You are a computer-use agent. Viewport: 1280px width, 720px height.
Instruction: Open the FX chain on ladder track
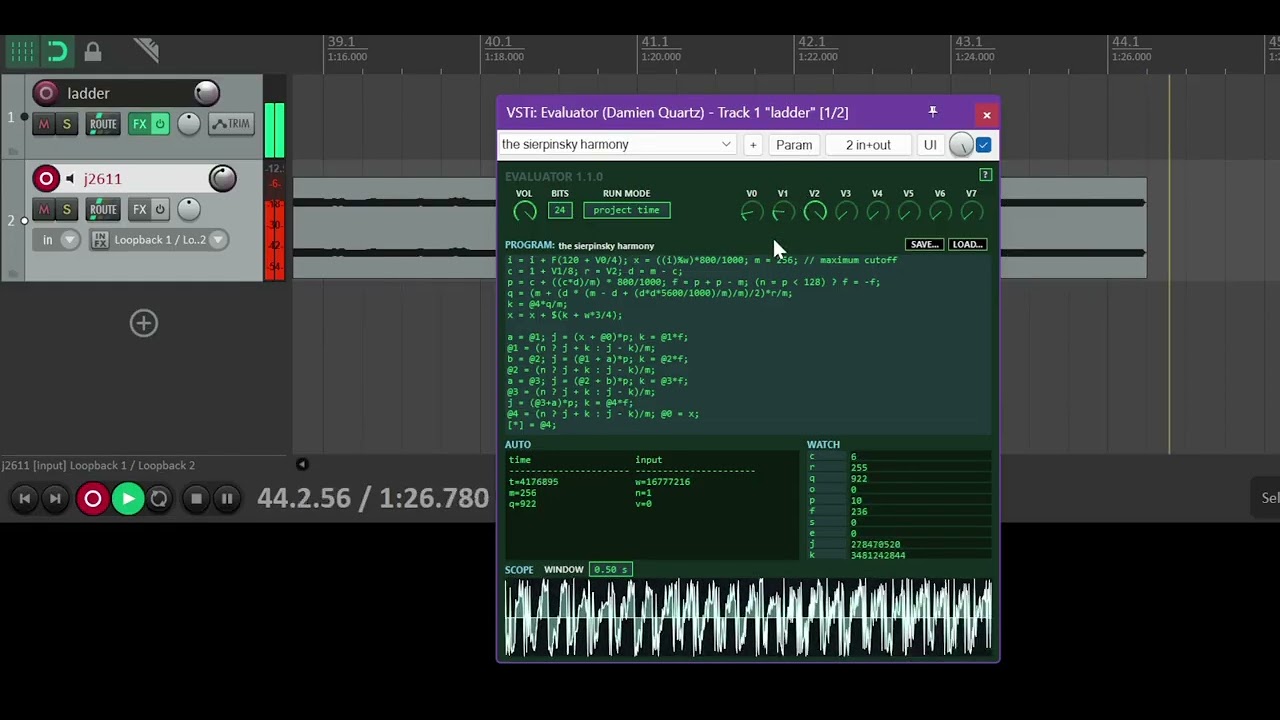pyautogui.click(x=139, y=124)
